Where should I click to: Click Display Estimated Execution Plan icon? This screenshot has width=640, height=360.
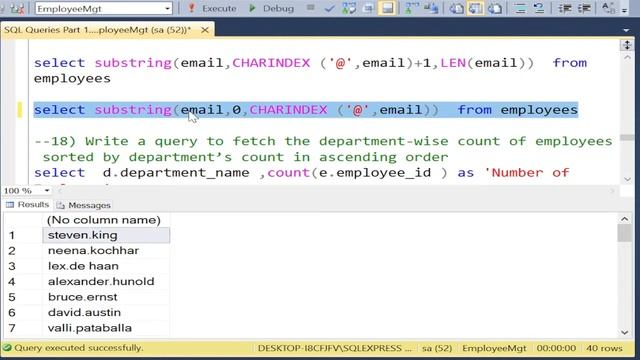pos(349,8)
